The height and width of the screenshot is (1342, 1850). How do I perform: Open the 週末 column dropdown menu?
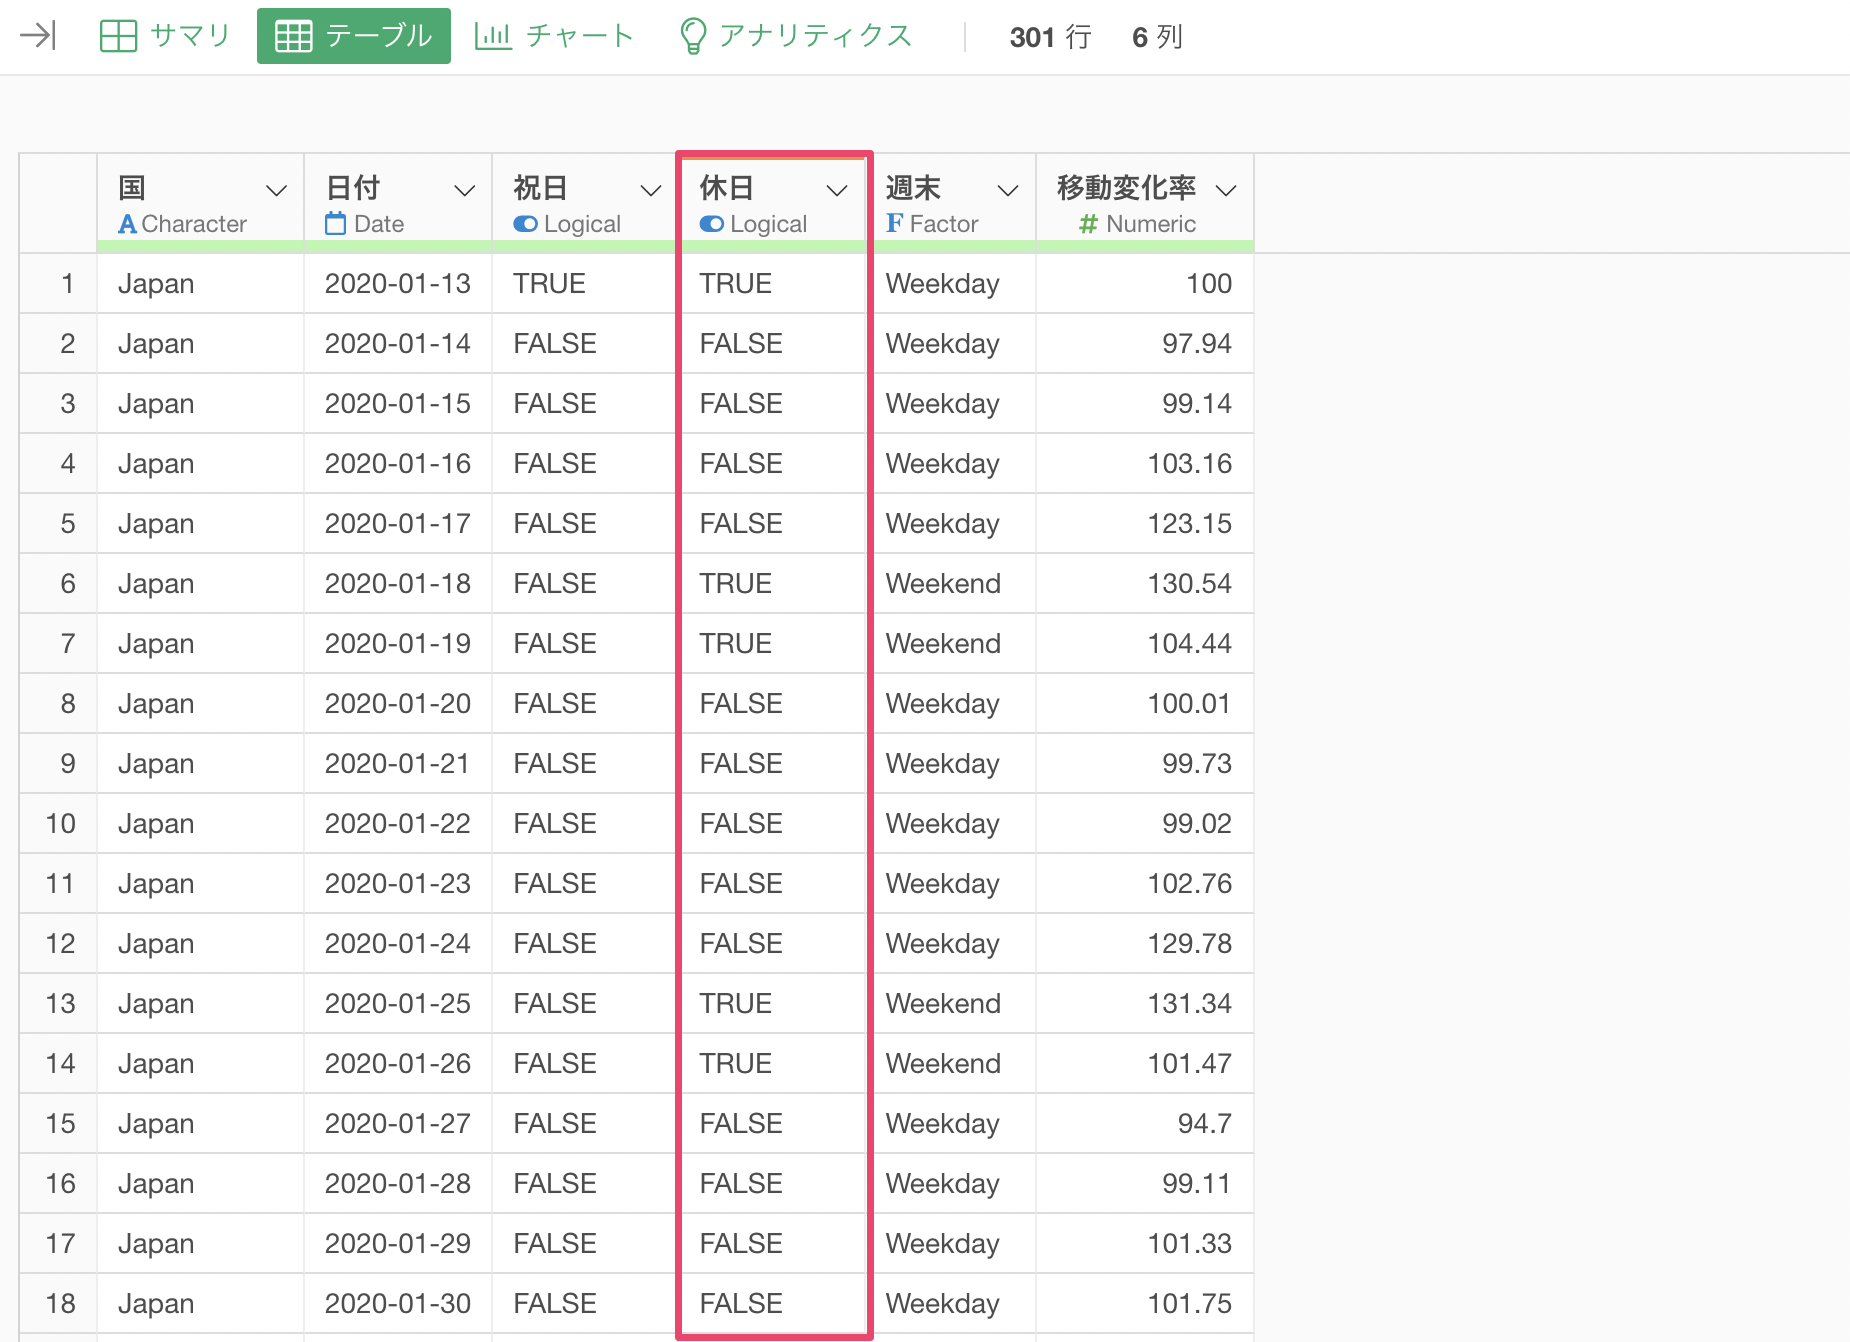[x=1008, y=190]
